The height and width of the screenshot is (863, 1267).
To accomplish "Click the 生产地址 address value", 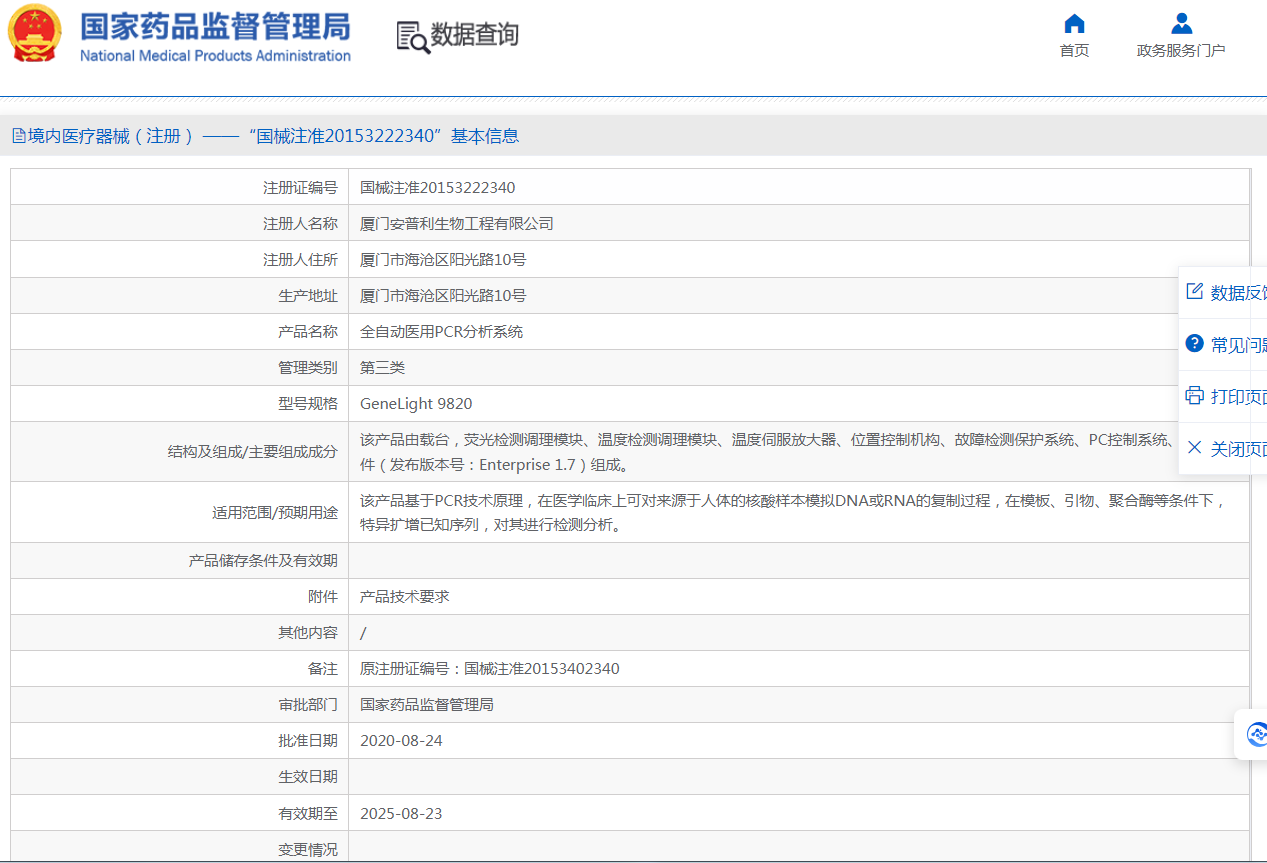I will click(443, 296).
